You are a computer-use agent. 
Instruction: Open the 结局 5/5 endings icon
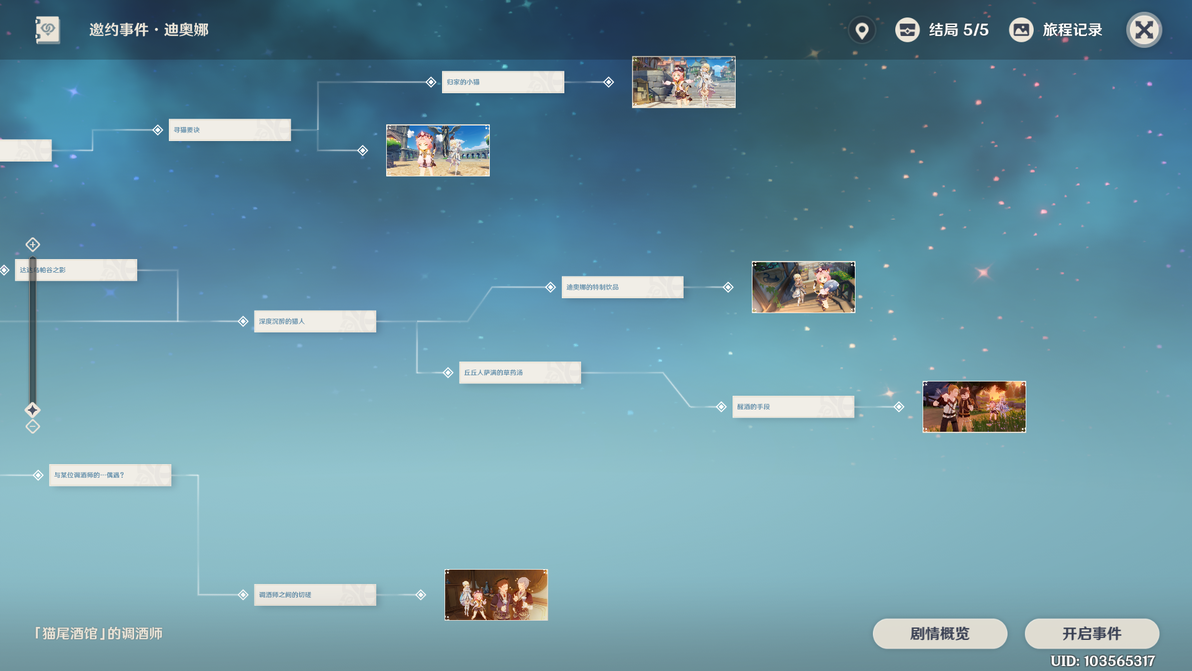tap(907, 30)
